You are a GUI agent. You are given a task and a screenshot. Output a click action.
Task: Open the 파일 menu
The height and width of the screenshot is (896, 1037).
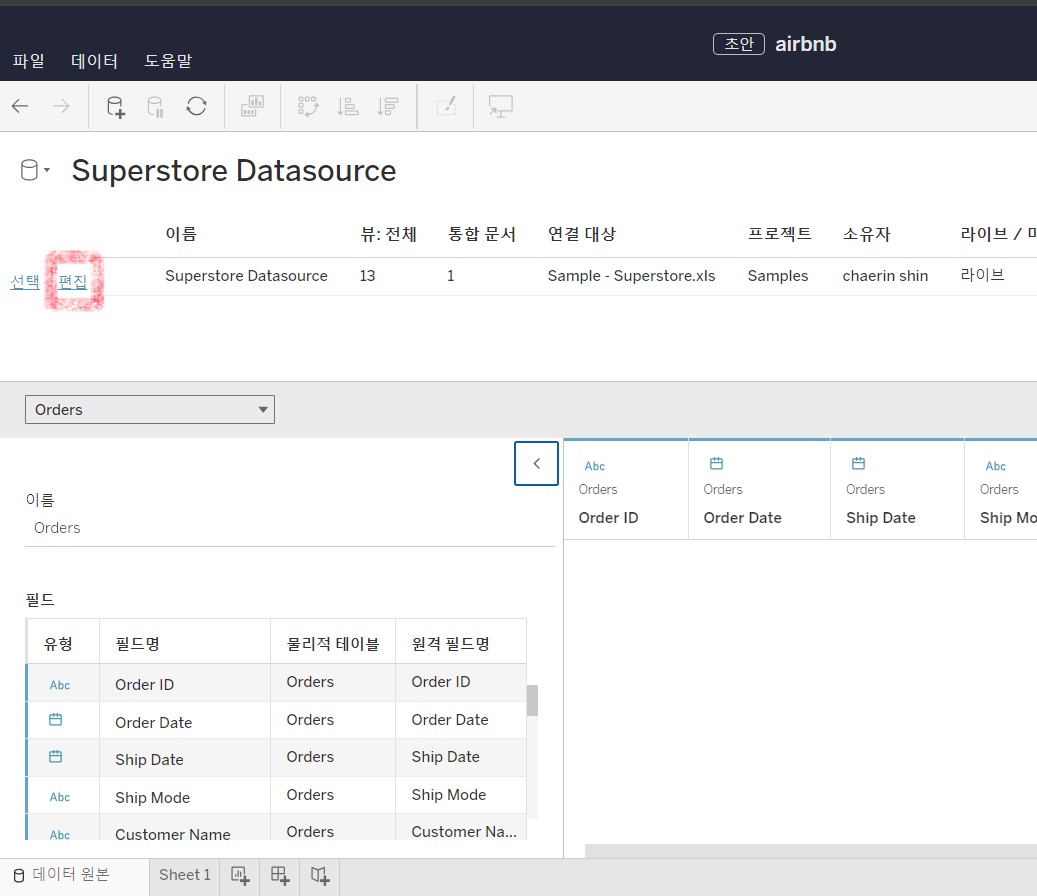pyautogui.click(x=28, y=61)
